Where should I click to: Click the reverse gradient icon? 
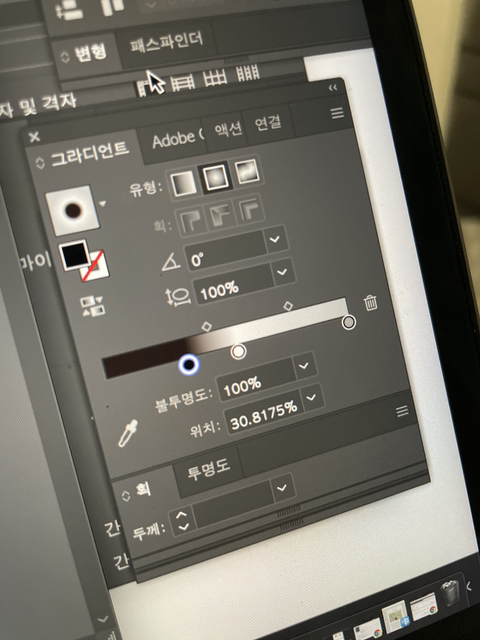tap(92, 306)
